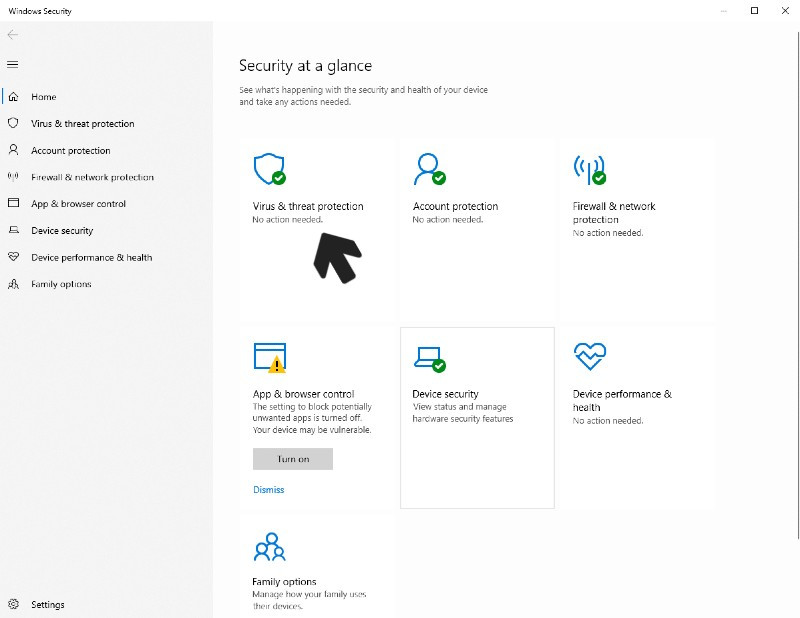This screenshot has height=618, width=800.
Task: Click the Settings gear icon in sidebar
Action: point(13,604)
